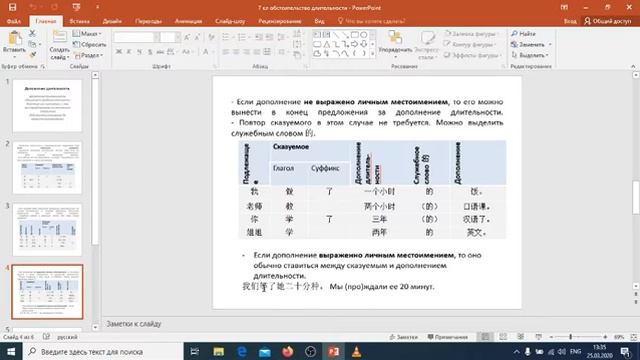Click the Windows taskbar search box
Image resolution: width=640 pixels, height=360 pixels.
103,351
